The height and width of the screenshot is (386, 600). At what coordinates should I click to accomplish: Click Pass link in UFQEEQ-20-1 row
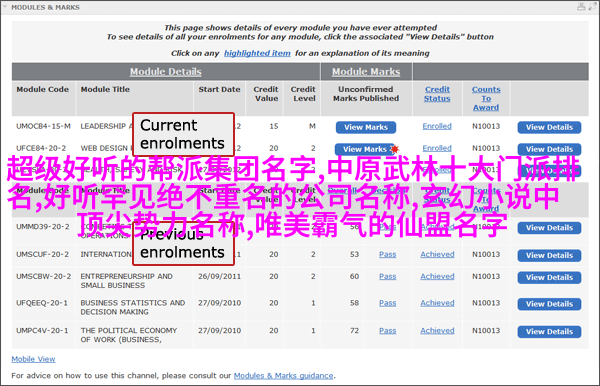pos(388,303)
